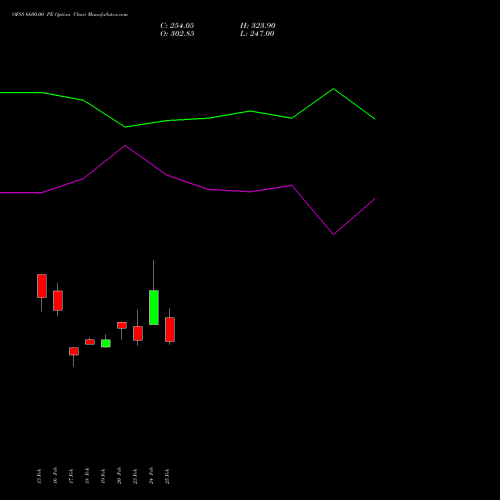Select the 20 Feb date label

[119, 476]
